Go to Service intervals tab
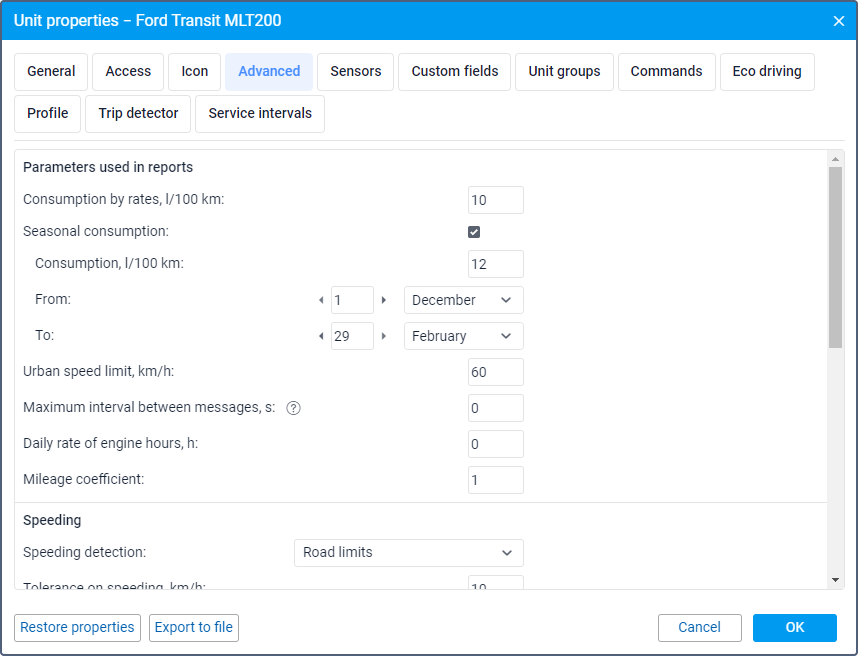 (x=260, y=114)
